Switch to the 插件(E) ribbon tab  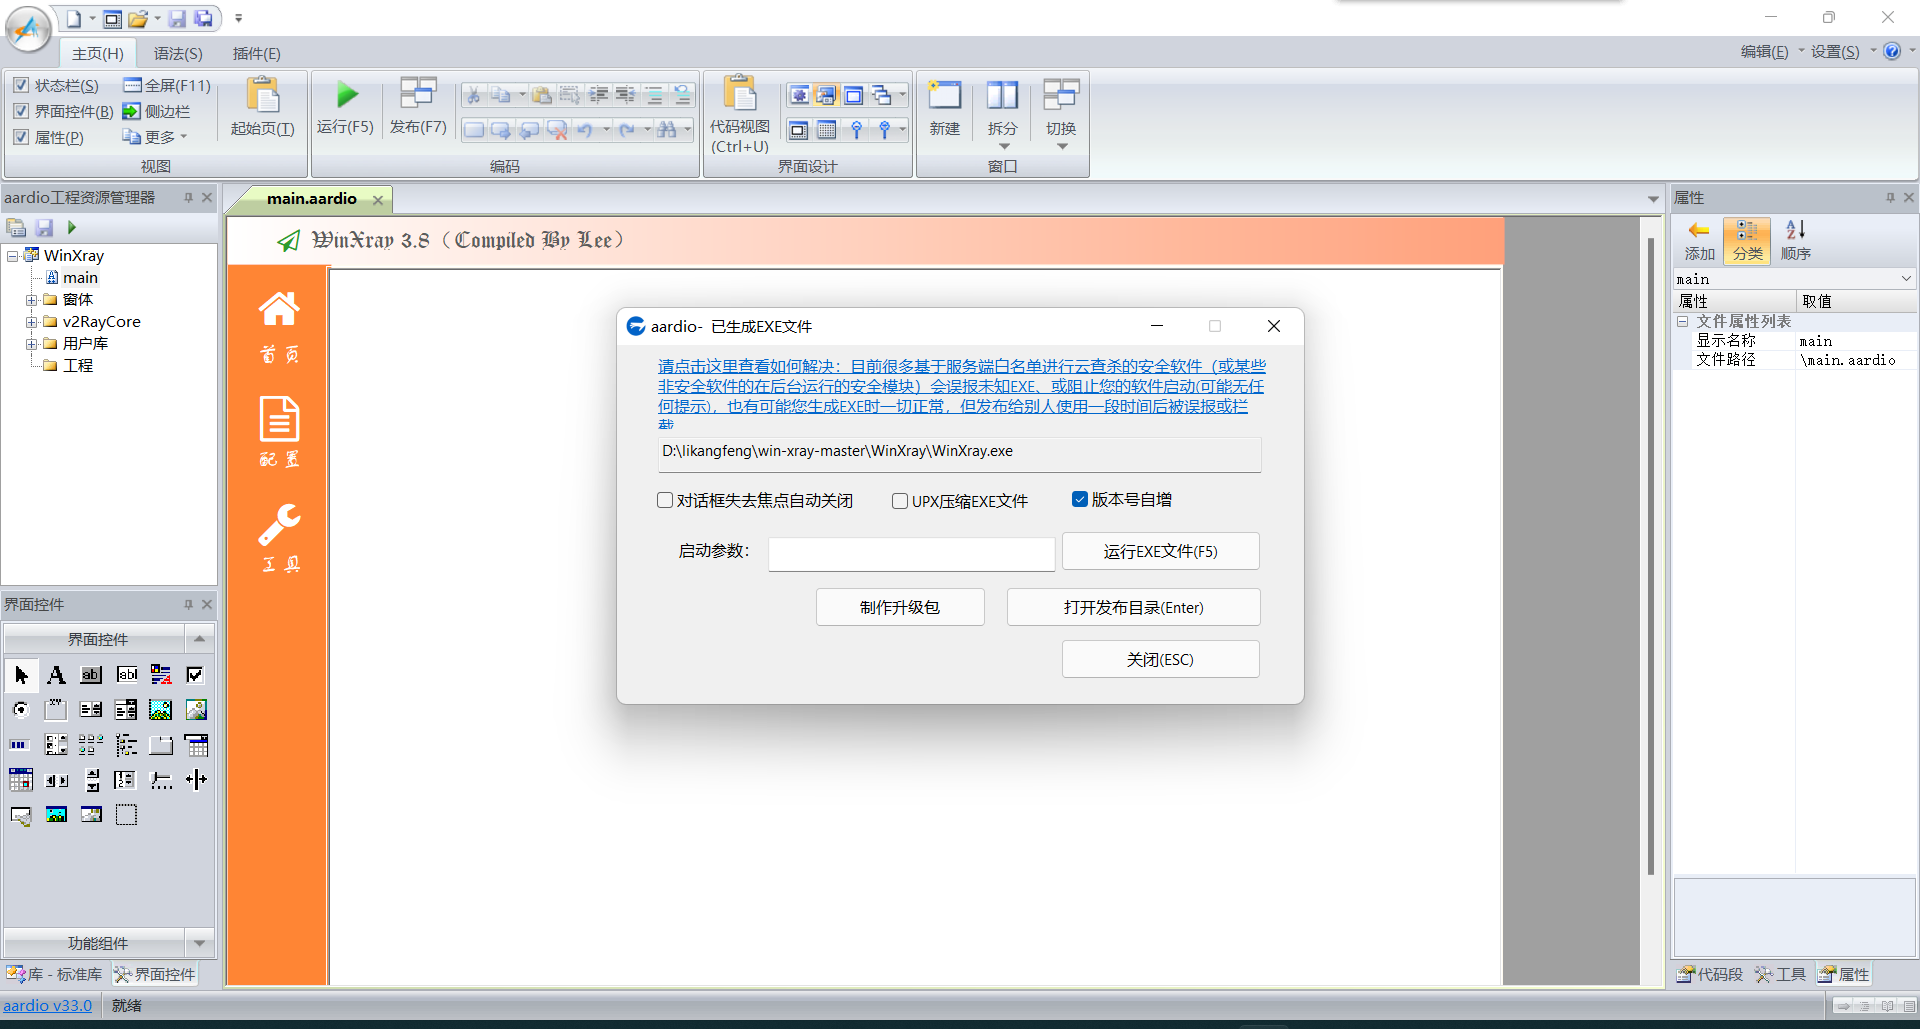click(257, 53)
